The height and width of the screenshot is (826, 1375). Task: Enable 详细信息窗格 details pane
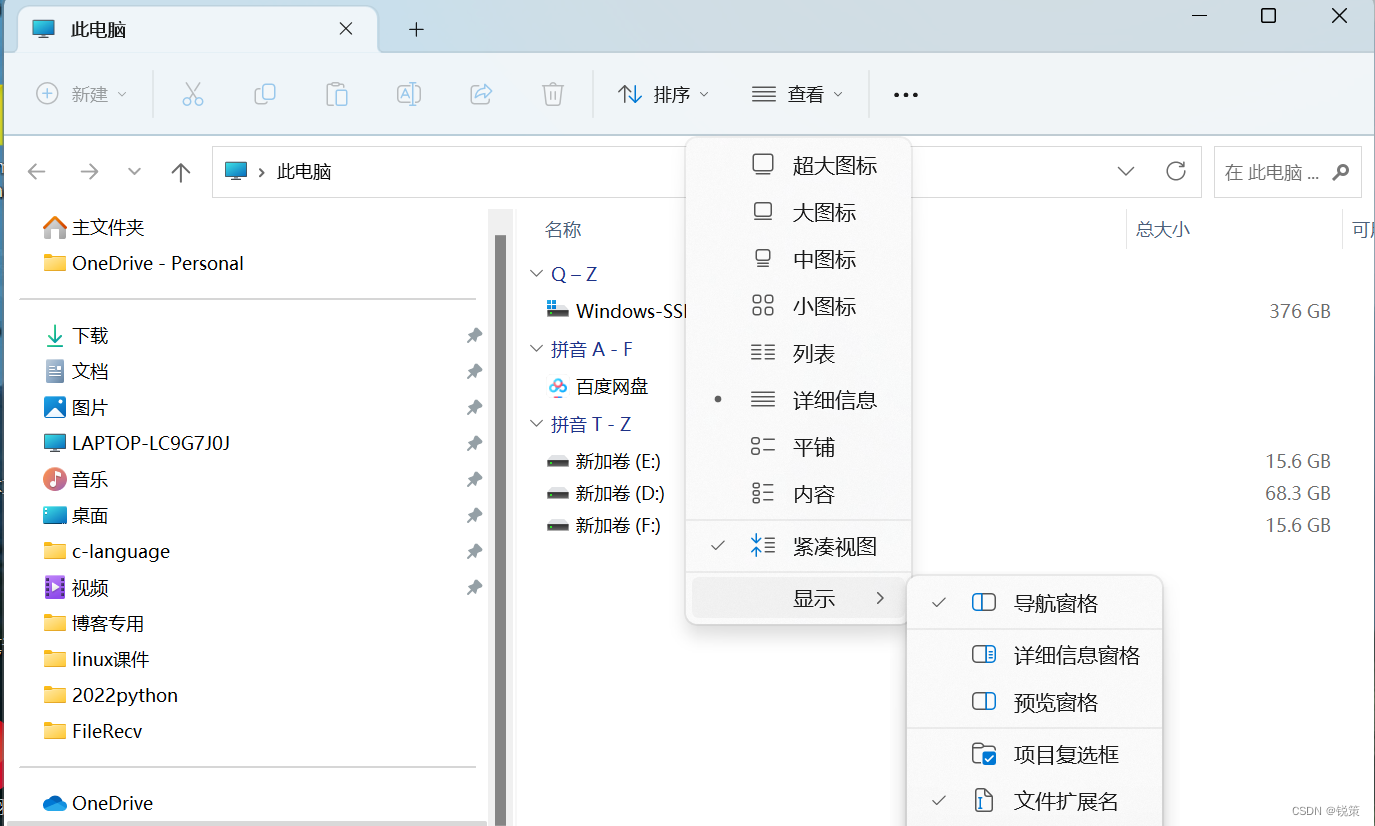pos(1034,656)
